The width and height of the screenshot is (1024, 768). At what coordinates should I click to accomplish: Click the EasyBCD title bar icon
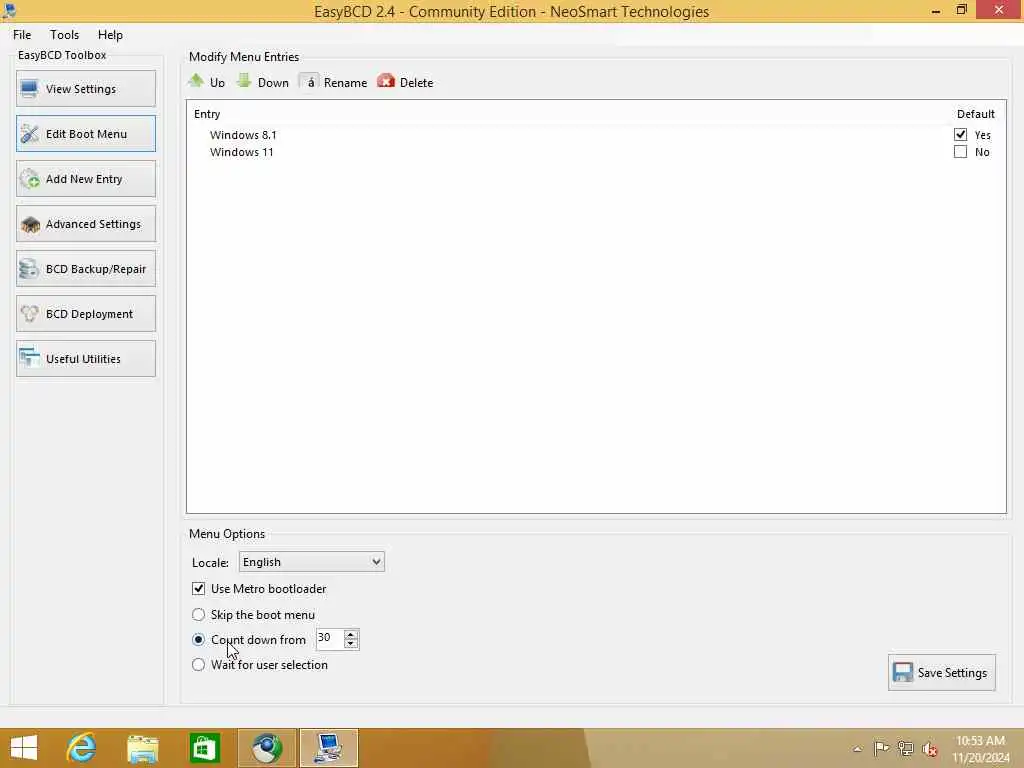(x=9, y=10)
